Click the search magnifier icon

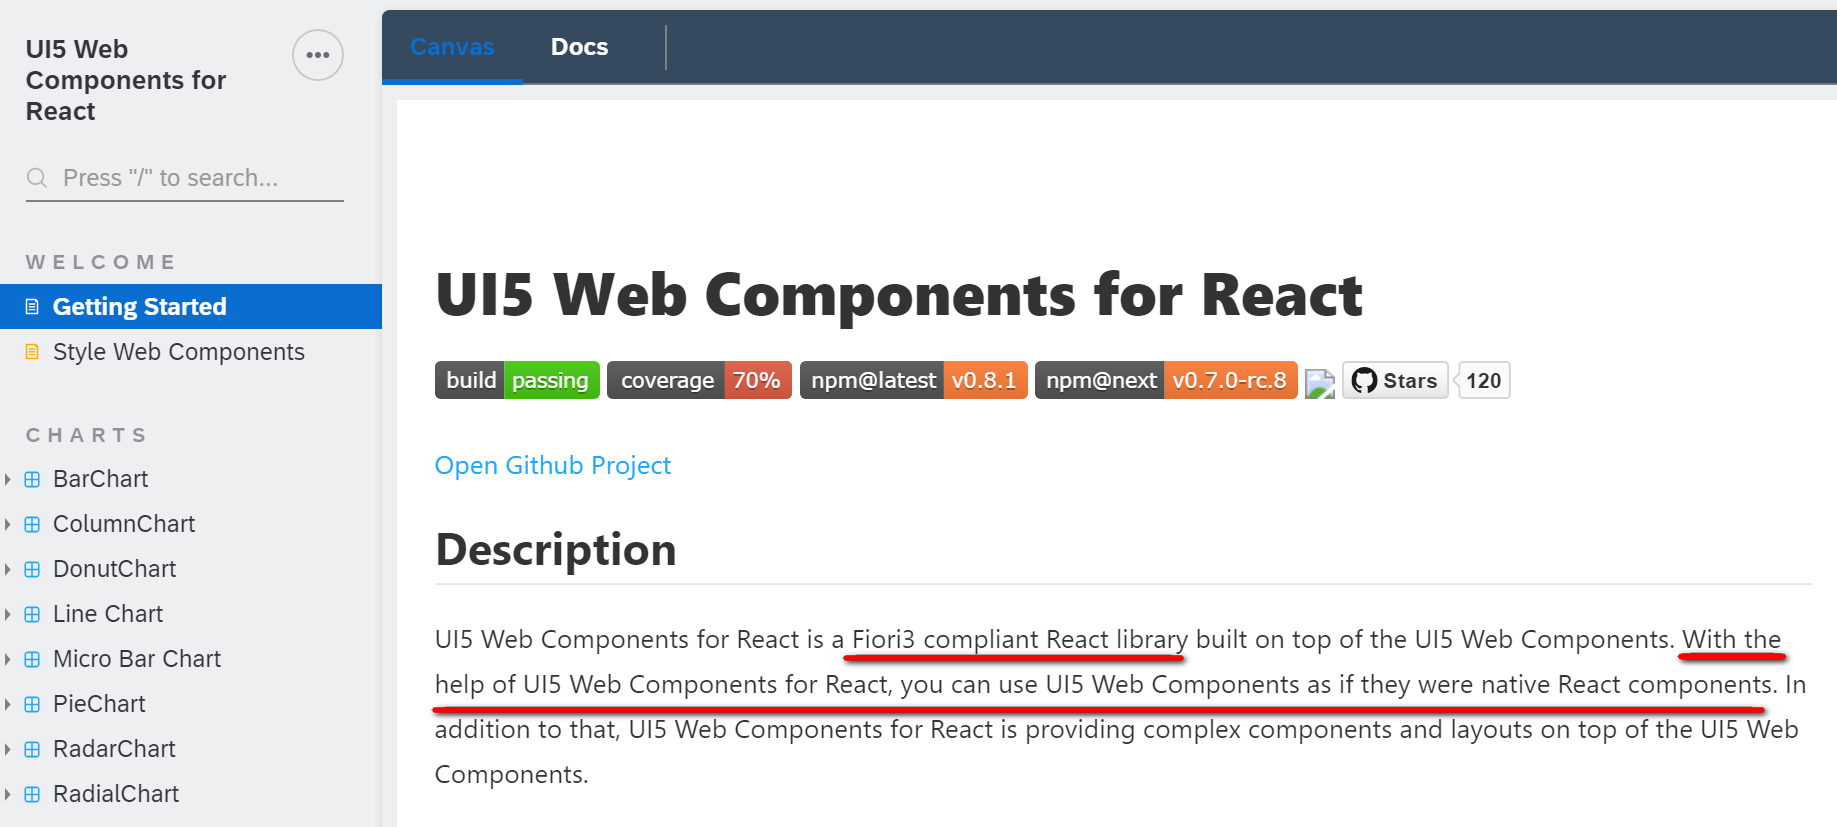point(37,178)
